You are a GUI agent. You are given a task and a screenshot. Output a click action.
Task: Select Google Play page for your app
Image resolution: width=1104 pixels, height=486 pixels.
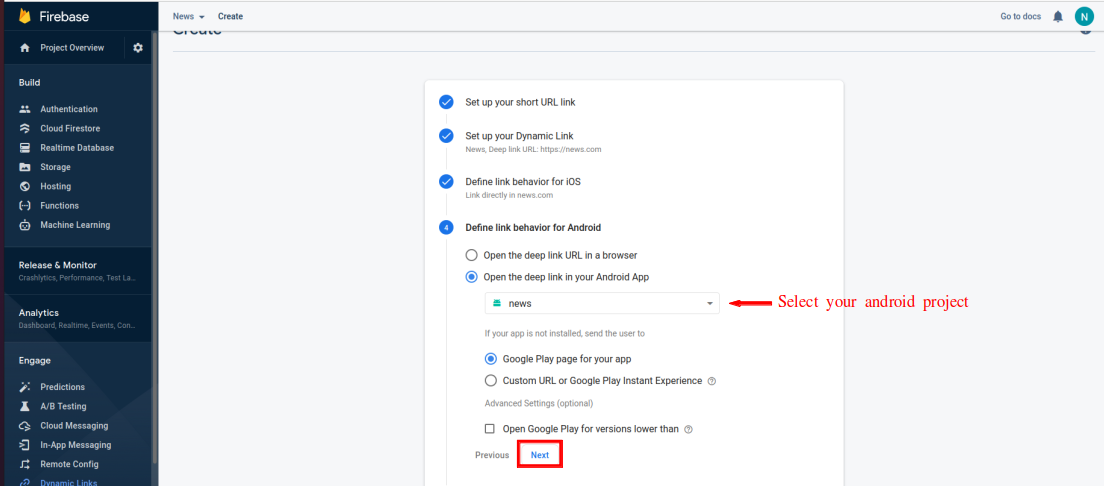[x=491, y=359]
